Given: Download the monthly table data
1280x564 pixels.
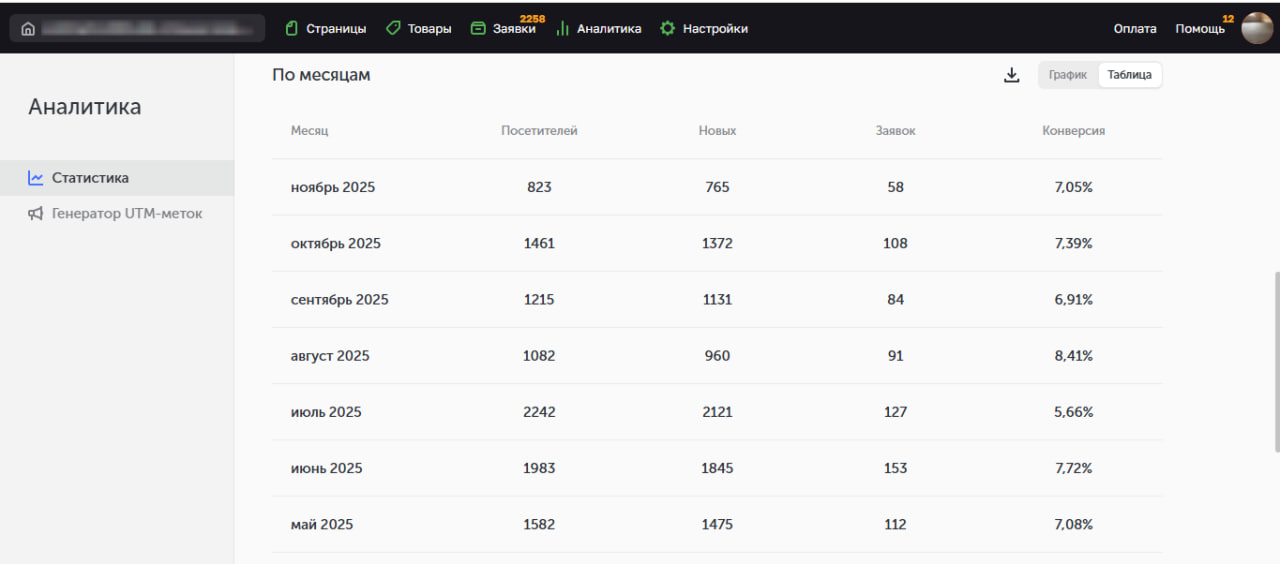Looking at the screenshot, I should (x=1012, y=75).
